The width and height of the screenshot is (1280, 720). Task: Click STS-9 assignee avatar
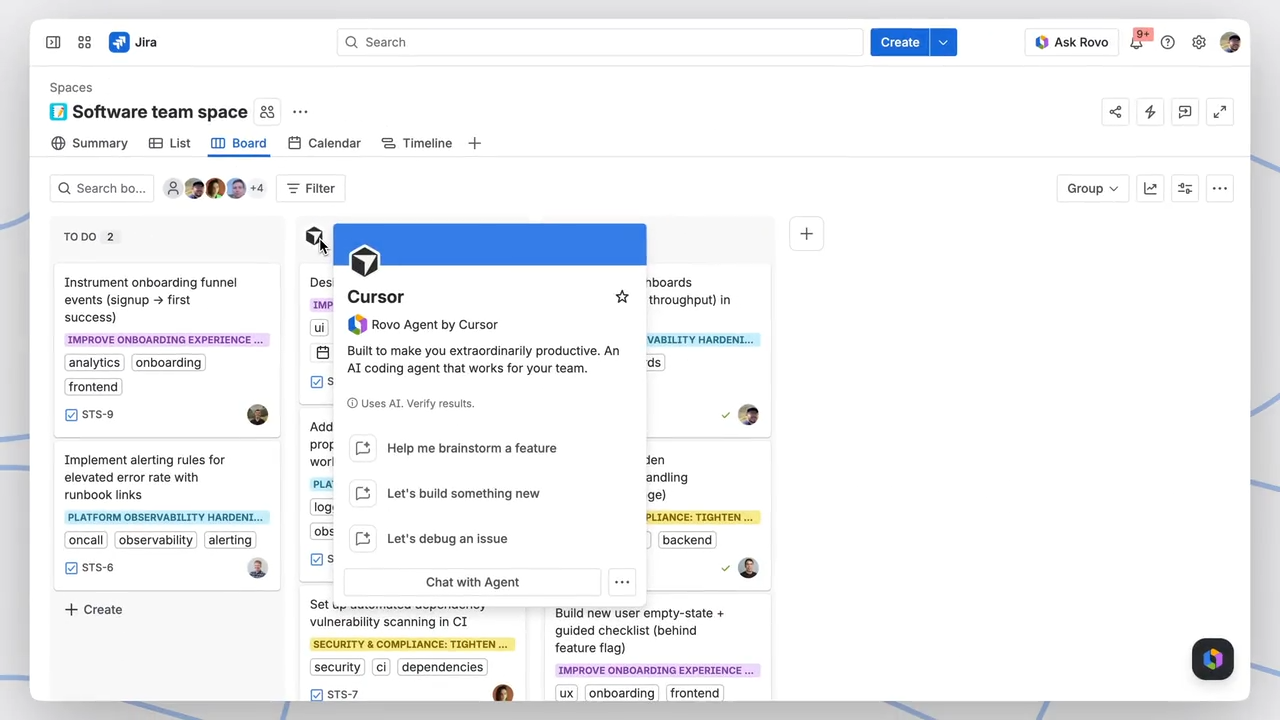258,415
